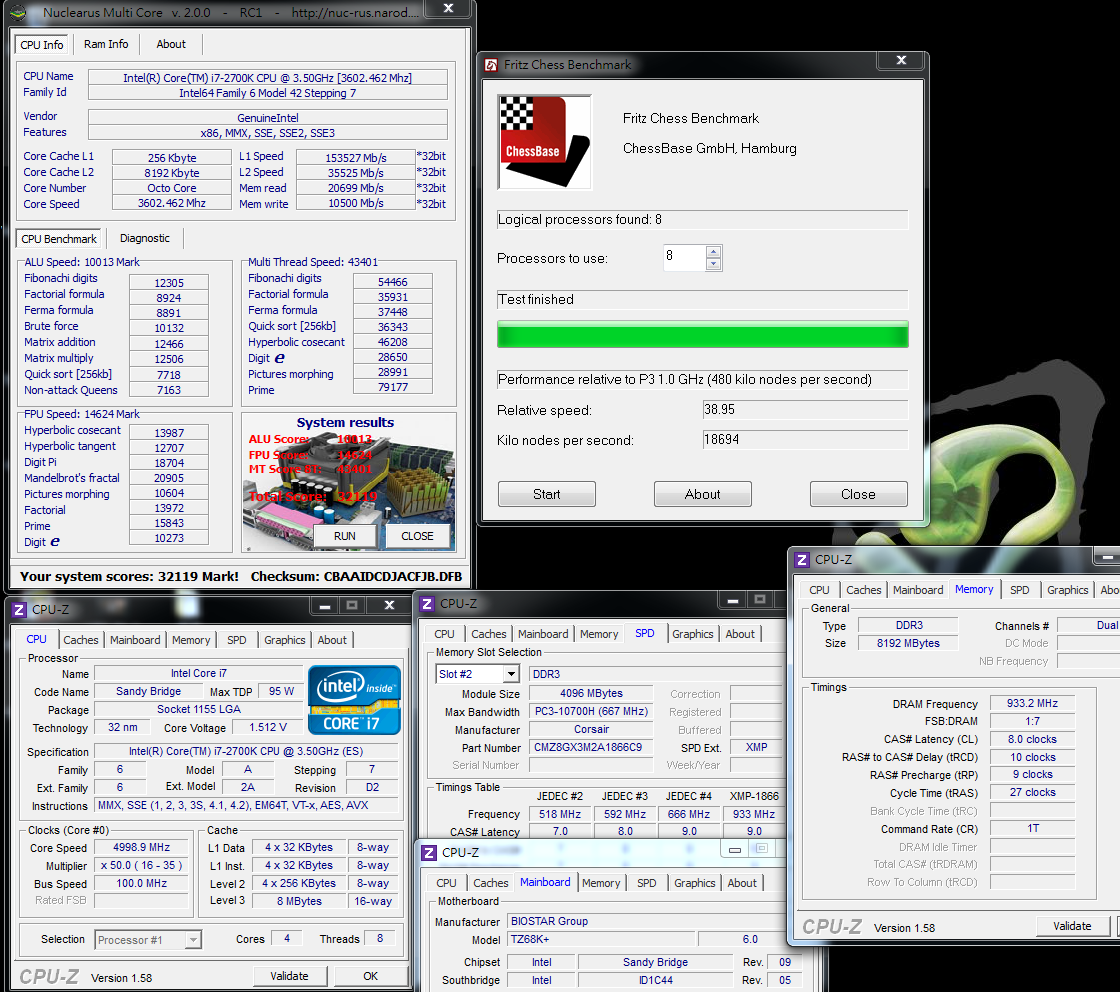Click the Multiplier x 50.0 value
Image resolution: width=1120 pixels, height=992 pixels.
coord(141,866)
